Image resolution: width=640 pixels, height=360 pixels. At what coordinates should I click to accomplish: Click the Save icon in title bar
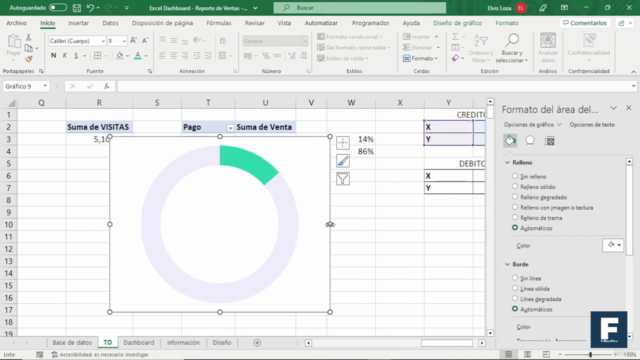pos(76,8)
